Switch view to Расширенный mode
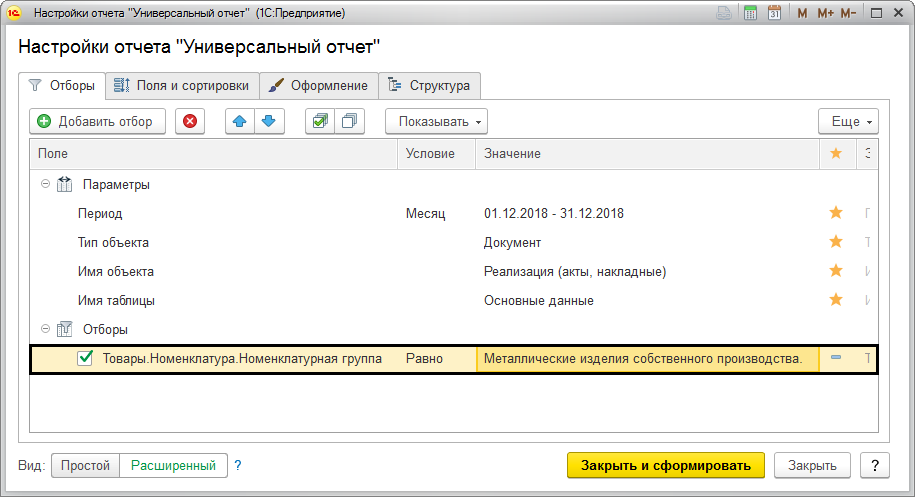The height and width of the screenshot is (497, 915). click(173, 465)
